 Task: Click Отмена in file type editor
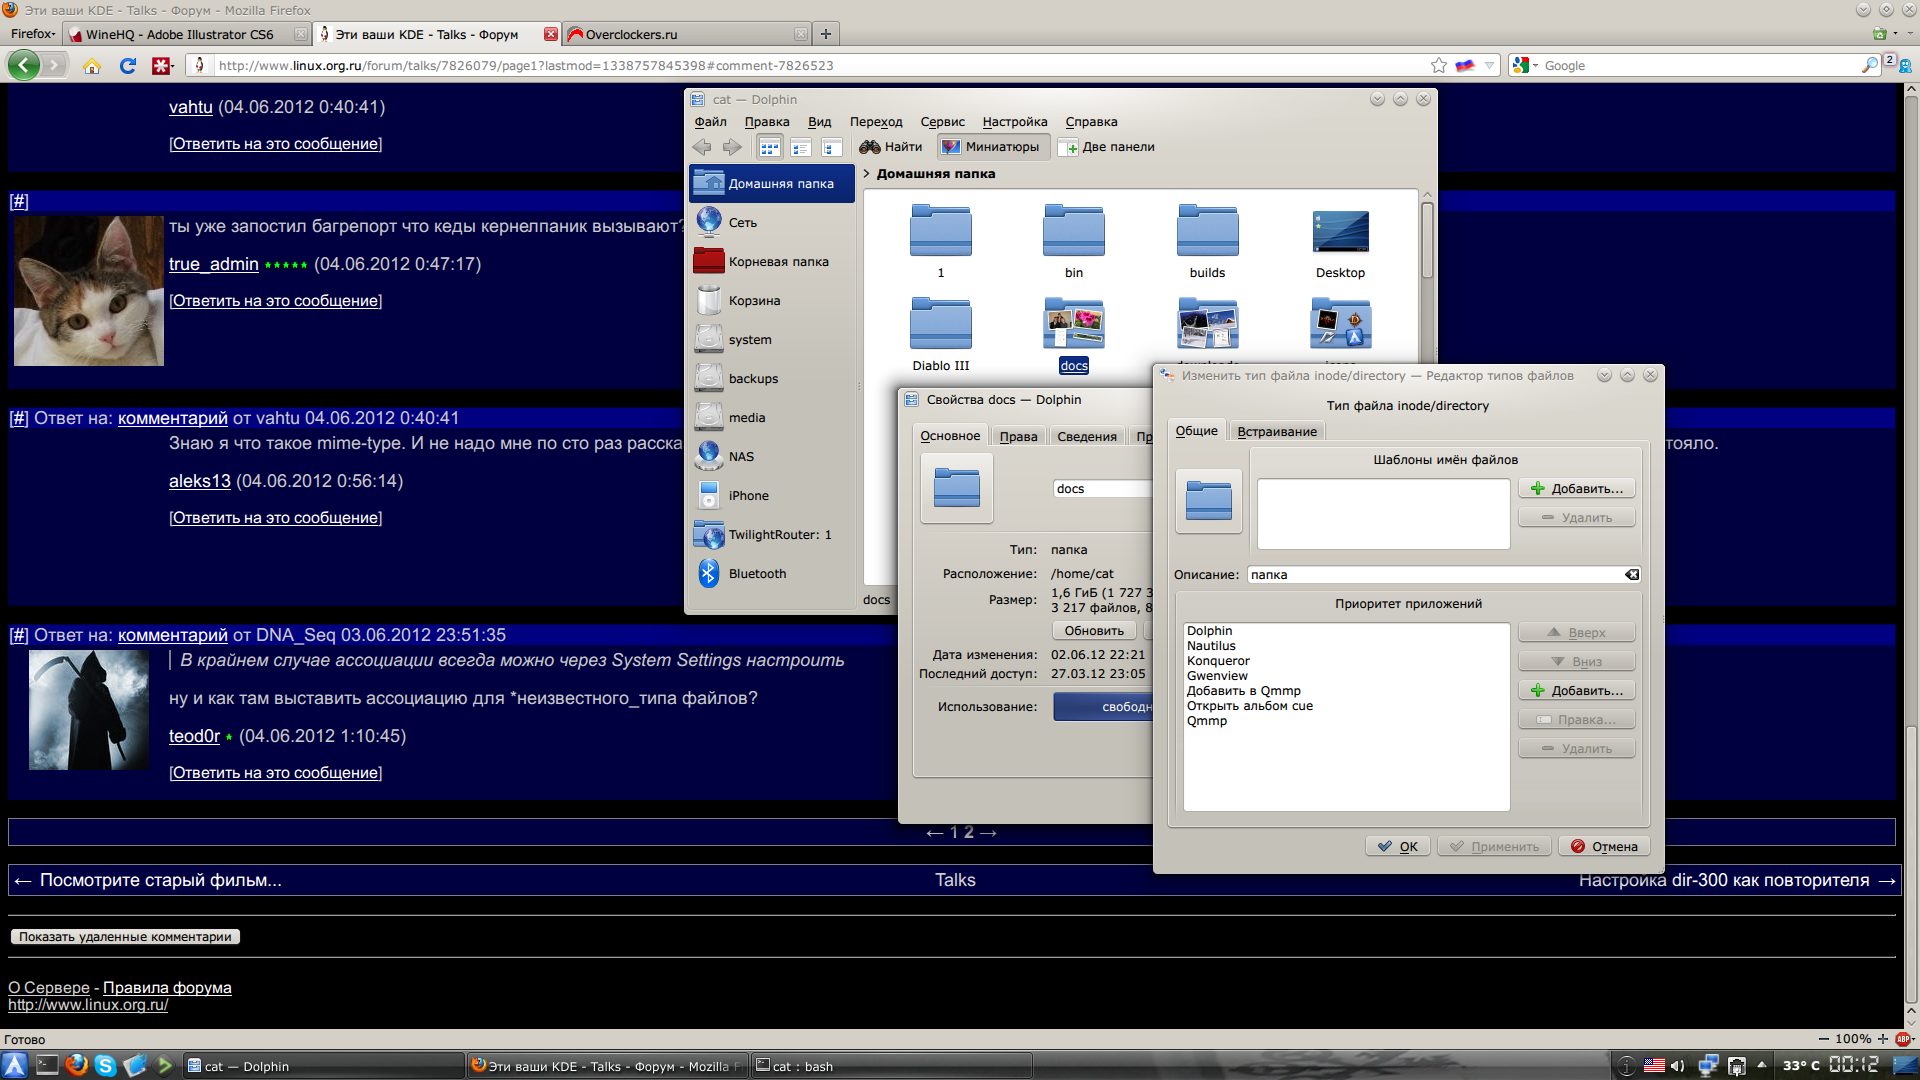[x=1604, y=847]
